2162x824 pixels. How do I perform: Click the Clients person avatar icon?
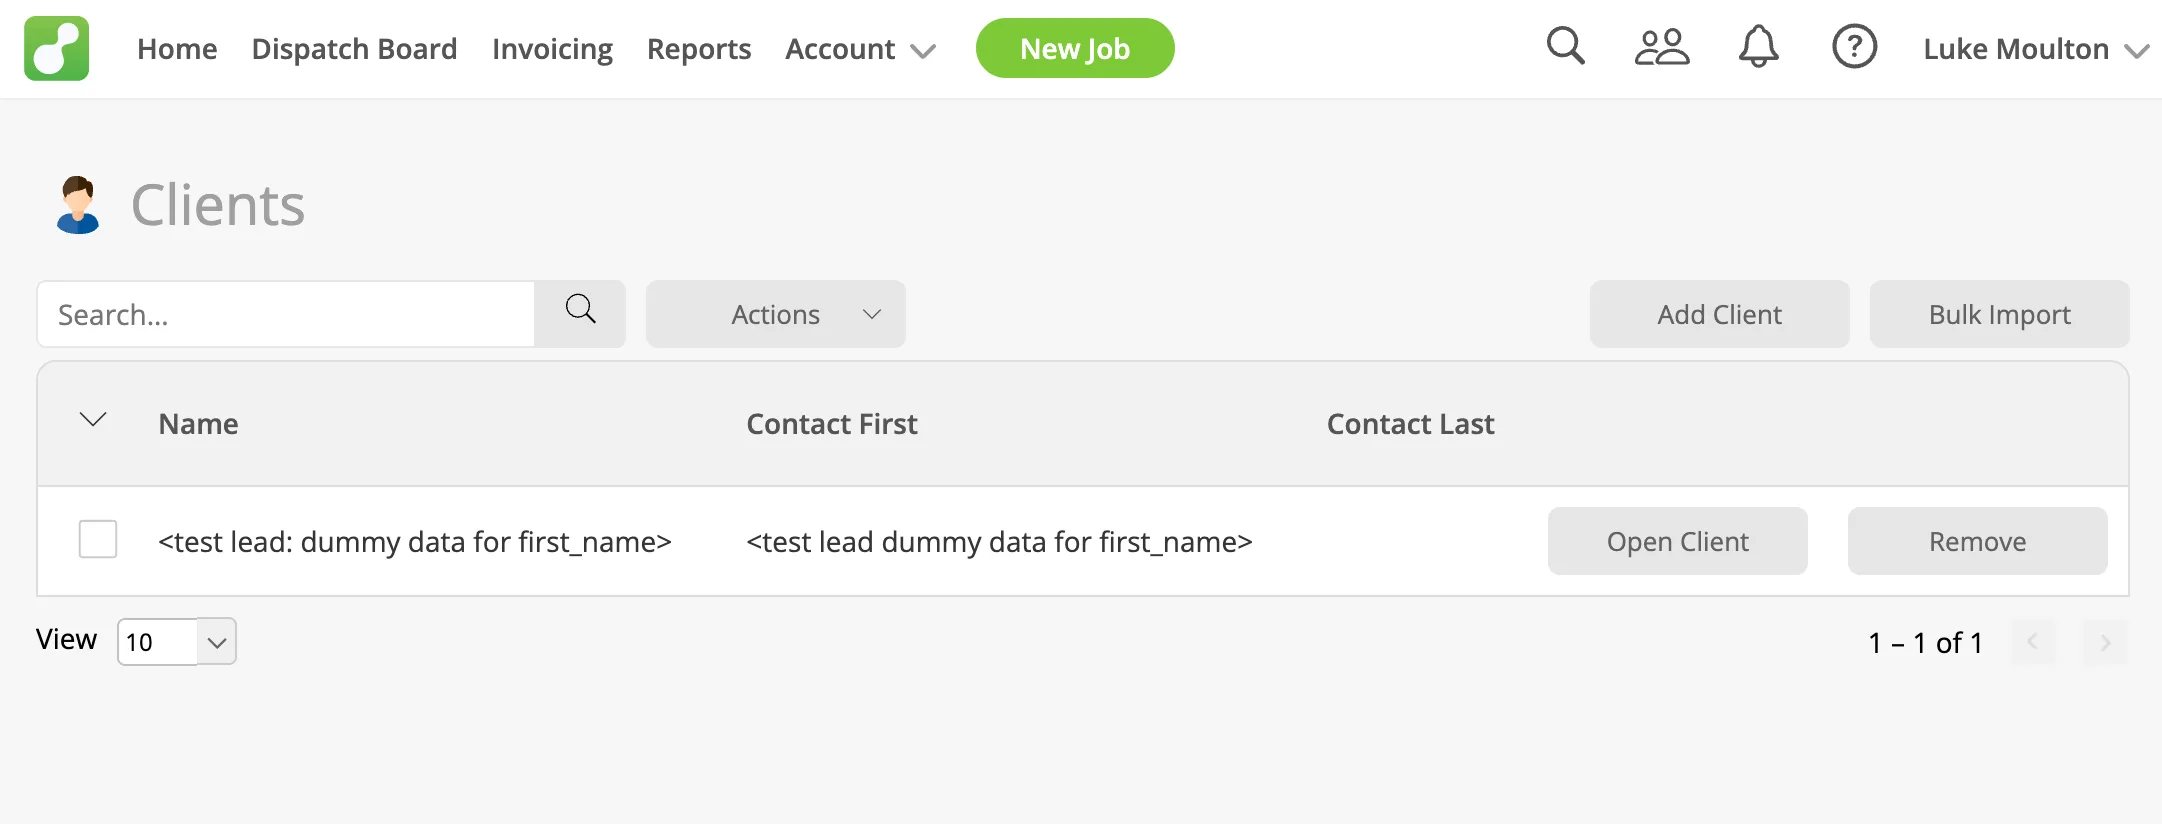coord(78,205)
